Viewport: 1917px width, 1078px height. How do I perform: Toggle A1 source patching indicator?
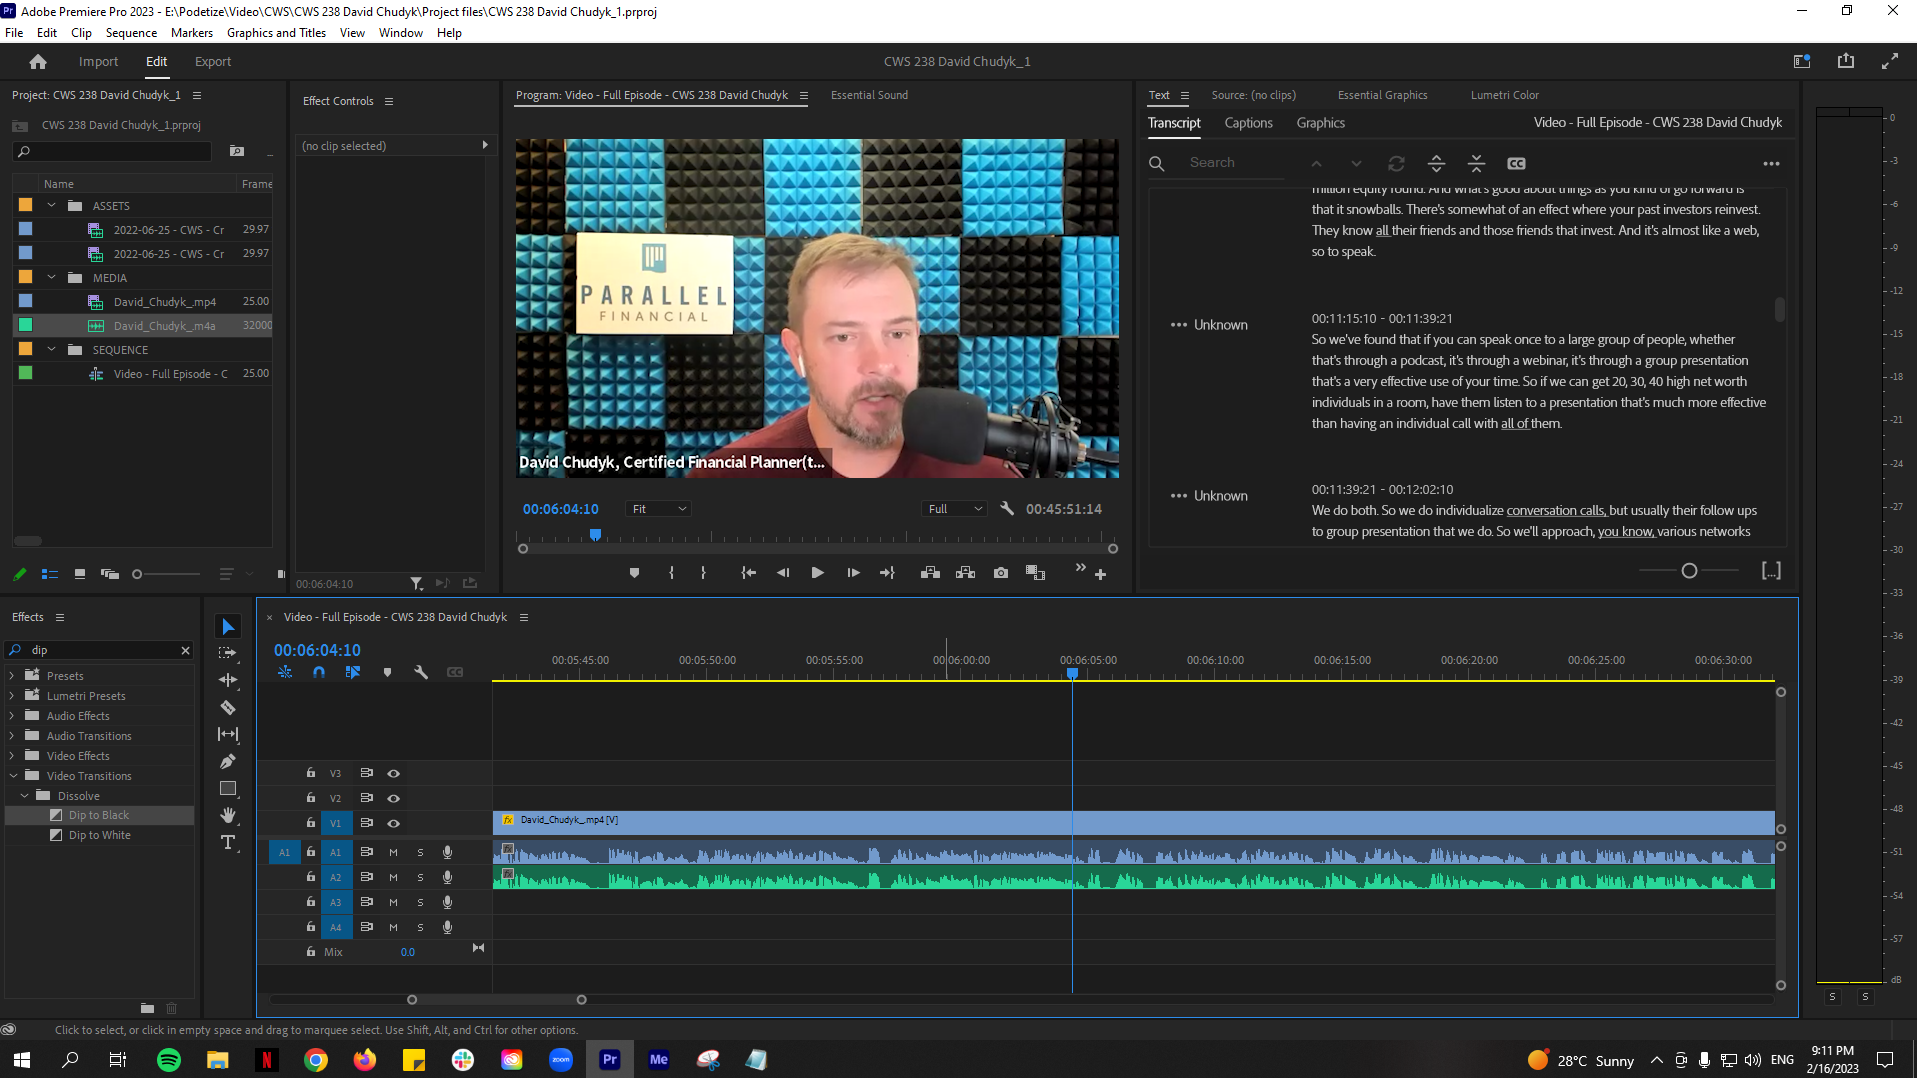[x=284, y=852]
